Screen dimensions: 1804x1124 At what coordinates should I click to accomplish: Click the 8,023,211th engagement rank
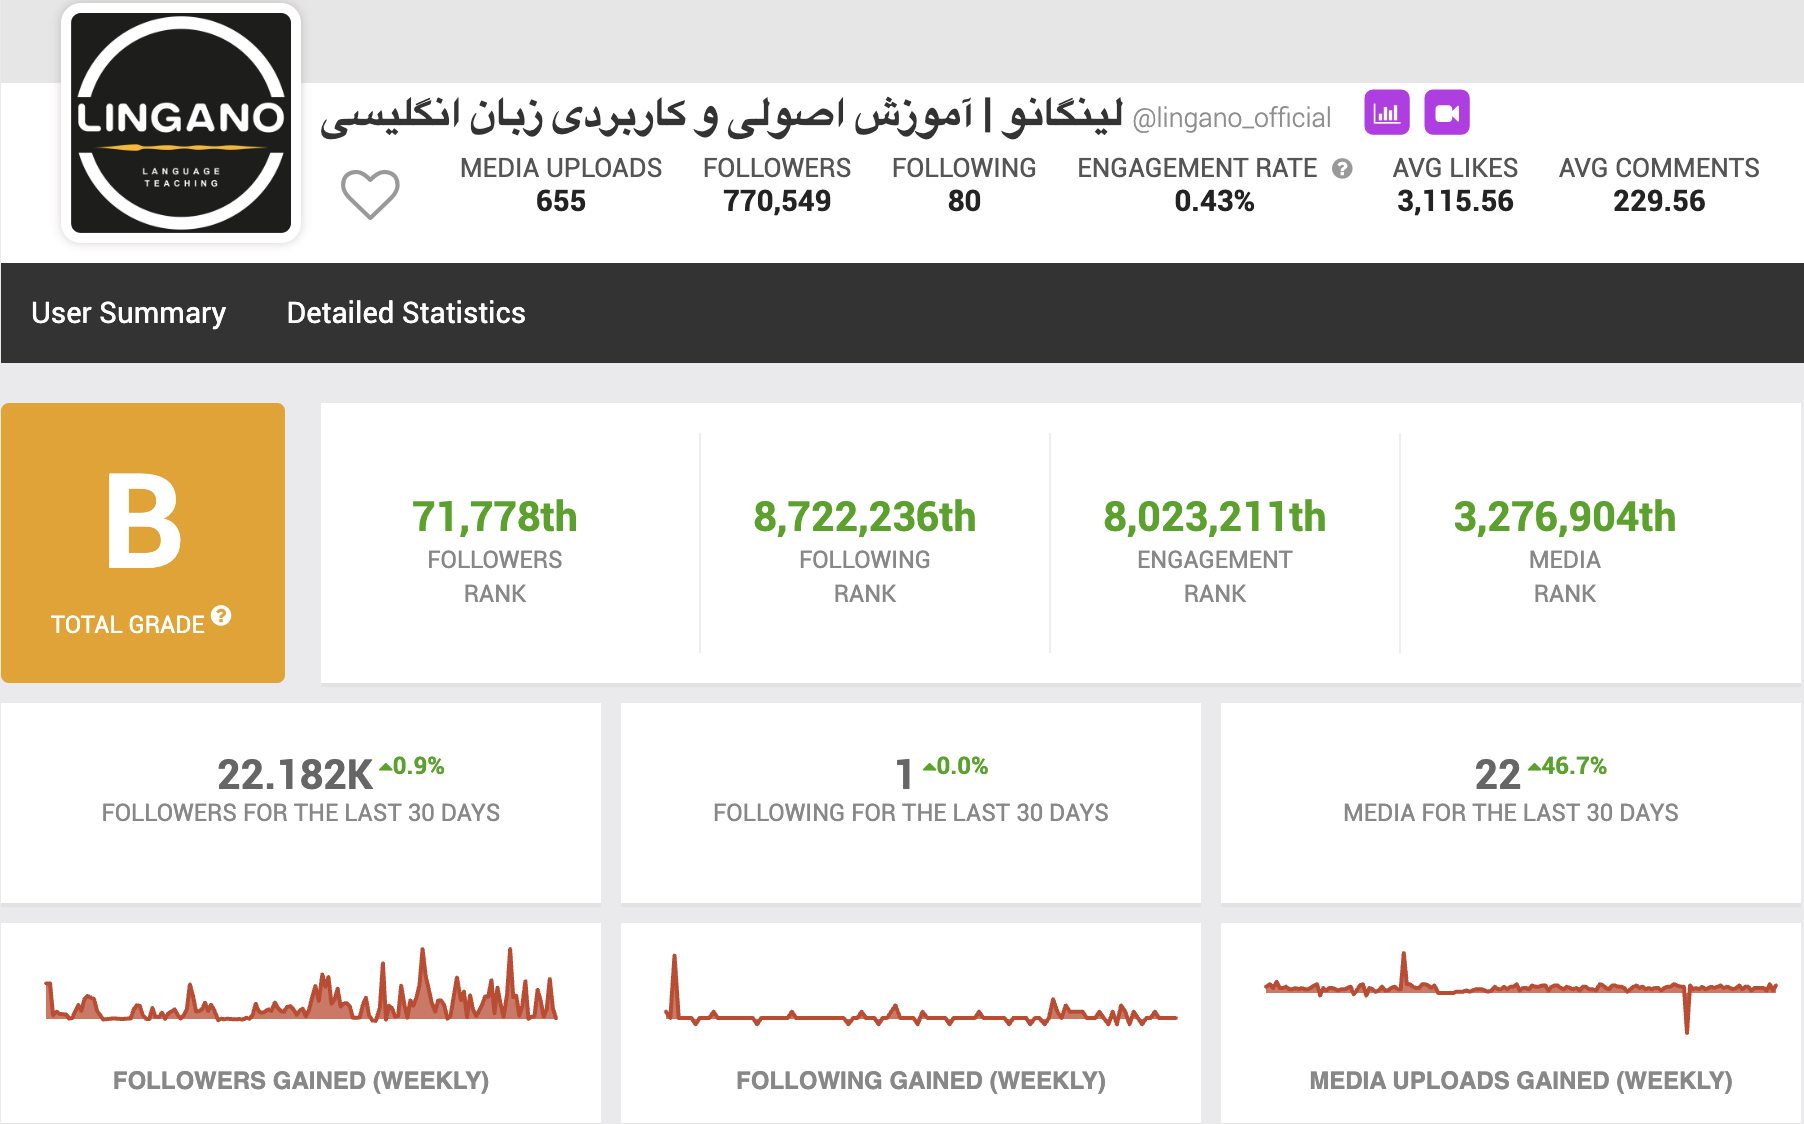[x=1215, y=517]
